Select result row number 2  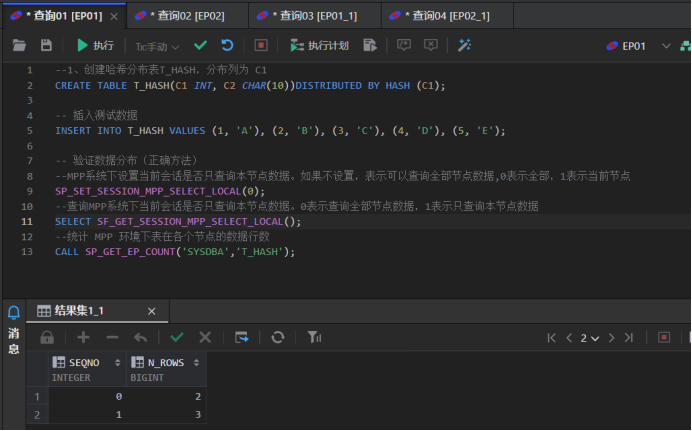[37, 415]
